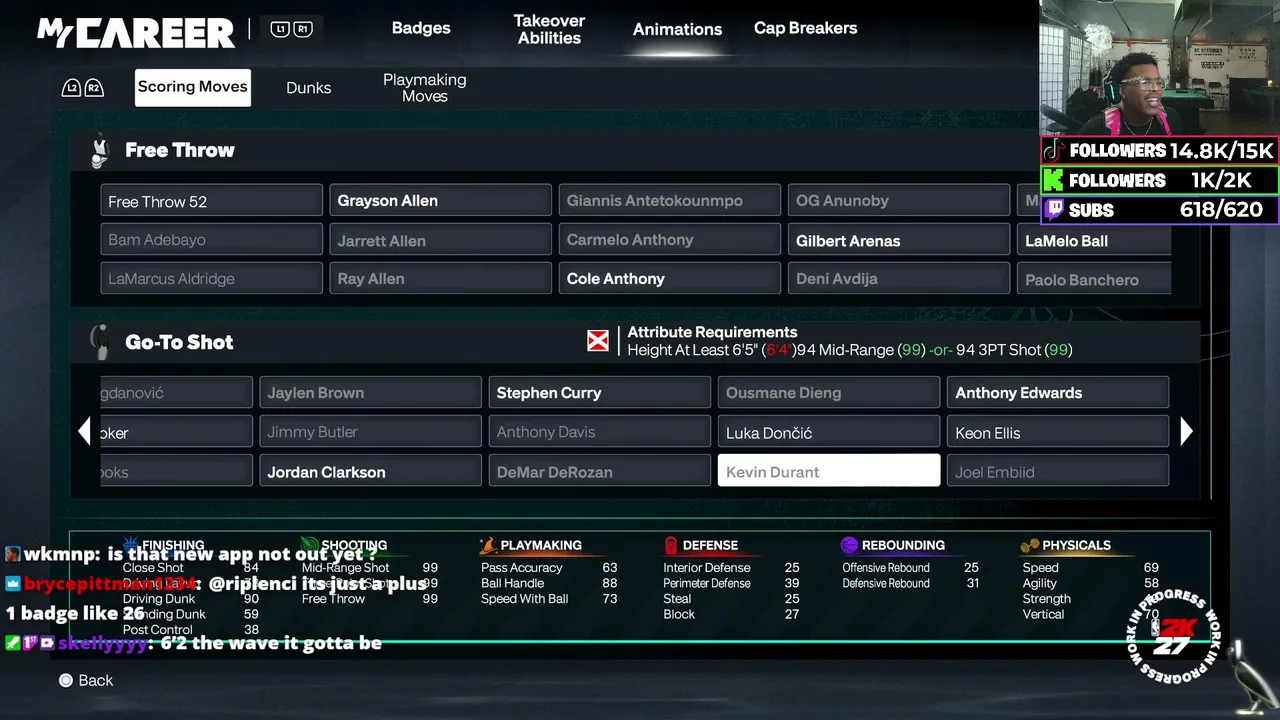Click the Defense category shield icon

[671, 545]
